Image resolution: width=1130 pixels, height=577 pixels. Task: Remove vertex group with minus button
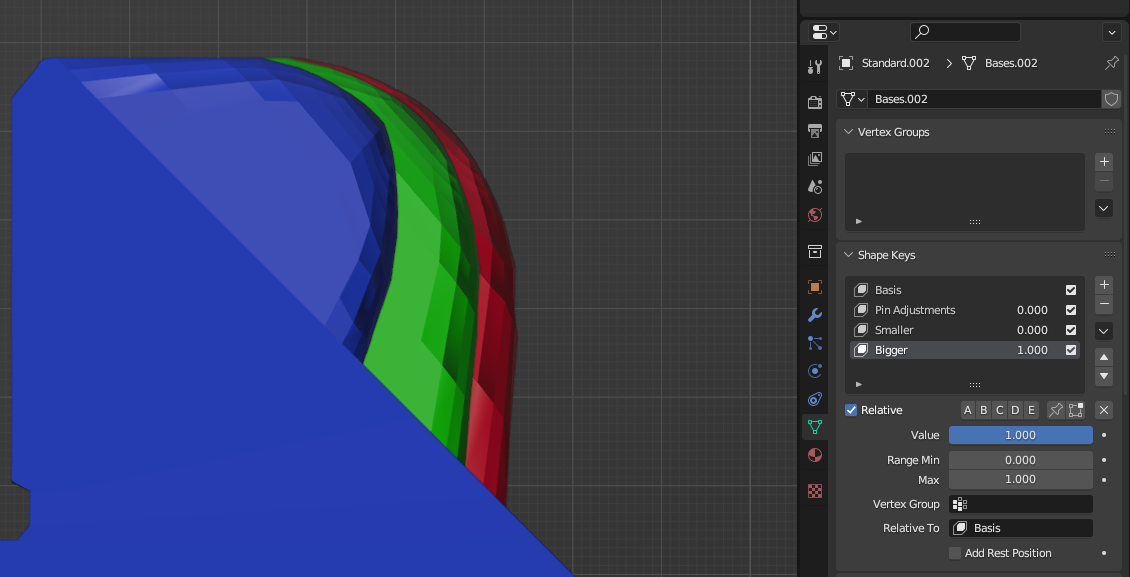pyautogui.click(x=1104, y=180)
